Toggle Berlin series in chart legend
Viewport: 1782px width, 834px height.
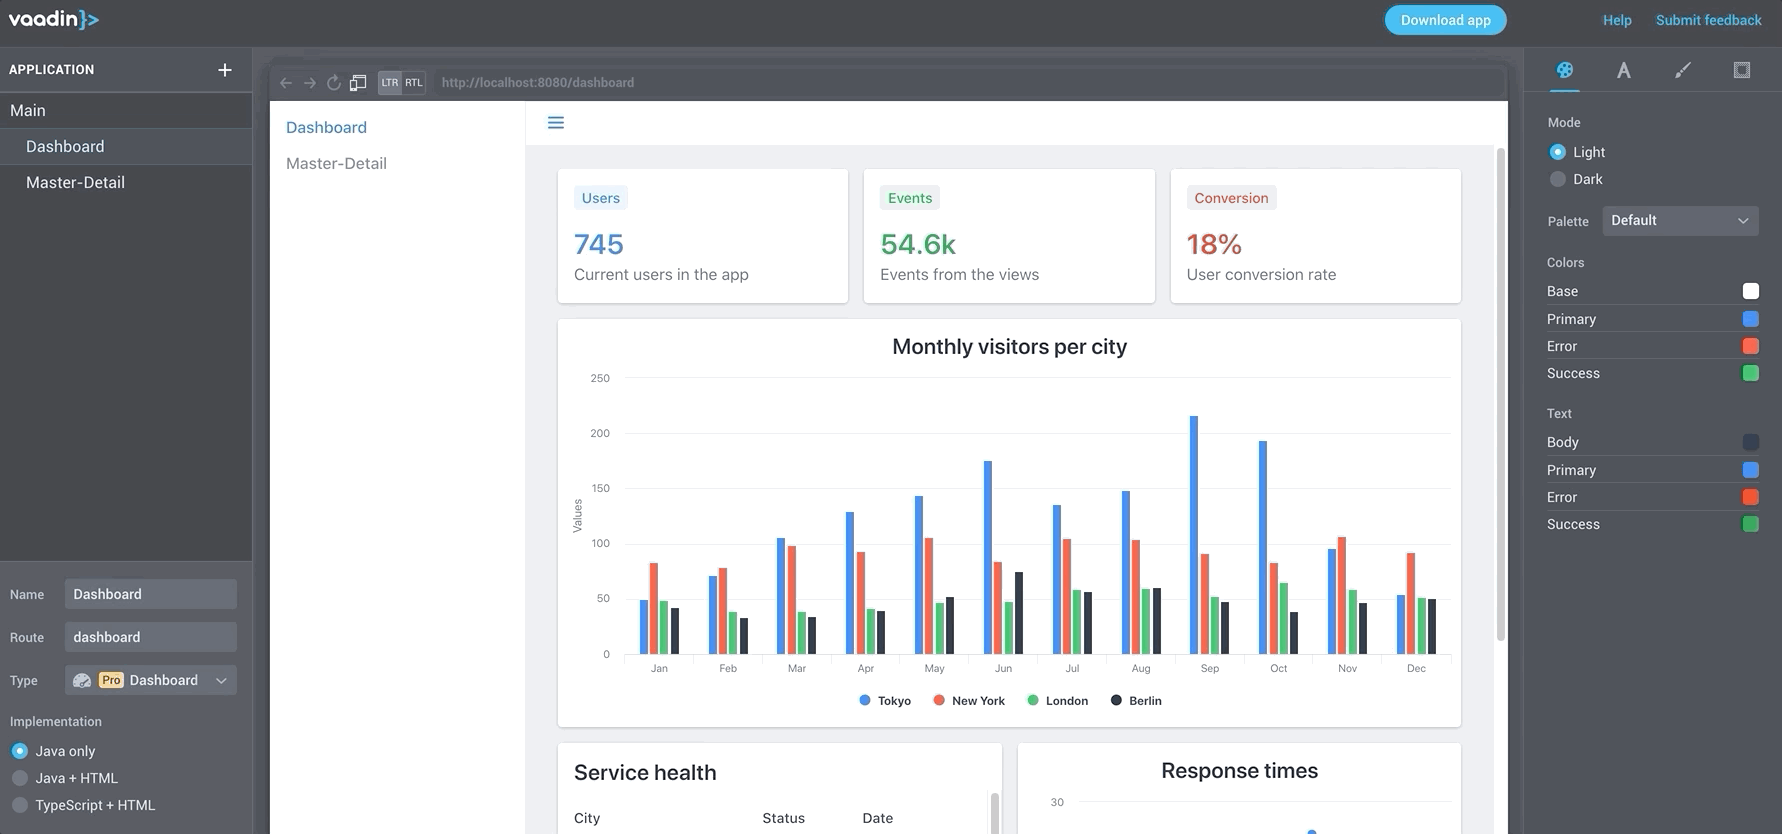[x=1136, y=701]
